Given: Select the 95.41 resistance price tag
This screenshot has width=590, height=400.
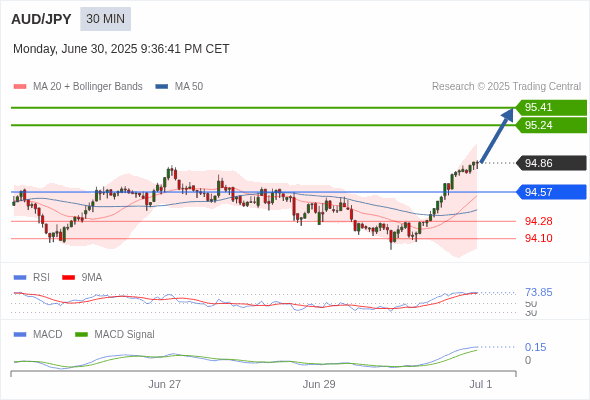Looking at the screenshot, I should coord(551,107).
